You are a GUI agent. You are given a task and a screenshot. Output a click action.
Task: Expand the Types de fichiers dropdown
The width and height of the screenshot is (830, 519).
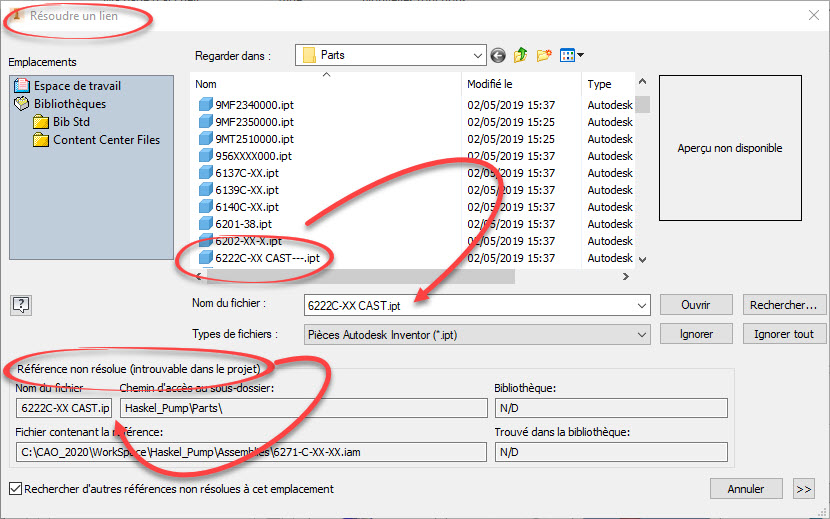pyautogui.click(x=640, y=334)
